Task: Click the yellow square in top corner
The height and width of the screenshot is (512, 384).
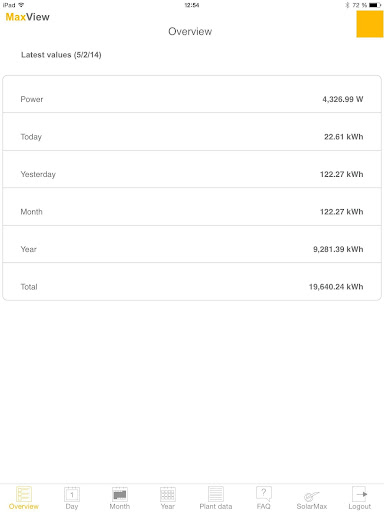Action: pyautogui.click(x=370, y=24)
